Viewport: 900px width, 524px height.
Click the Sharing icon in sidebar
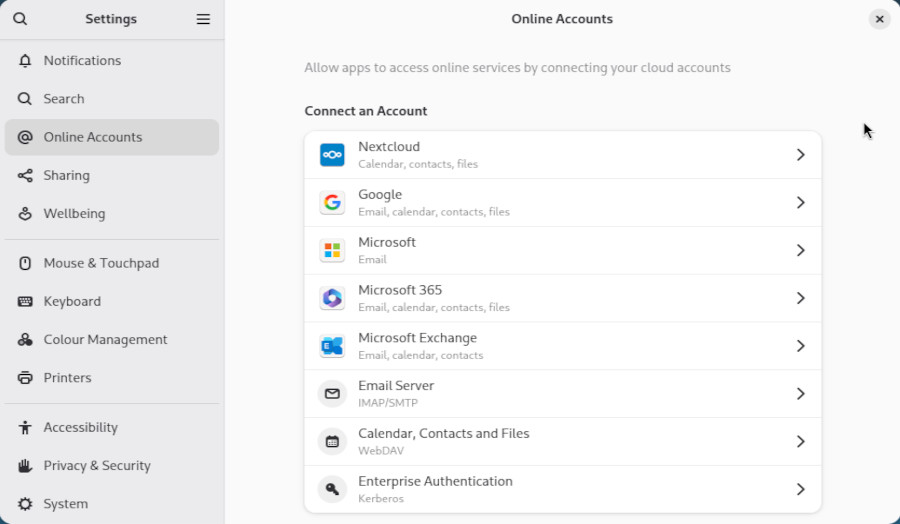click(25, 175)
